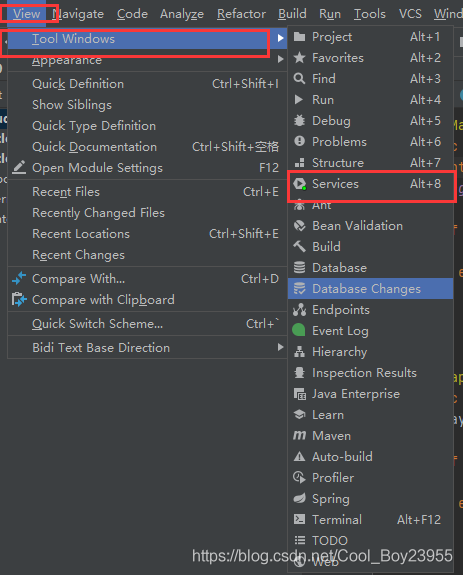Select Database Changes tool window
463x575 pixels.
[x=371, y=289]
